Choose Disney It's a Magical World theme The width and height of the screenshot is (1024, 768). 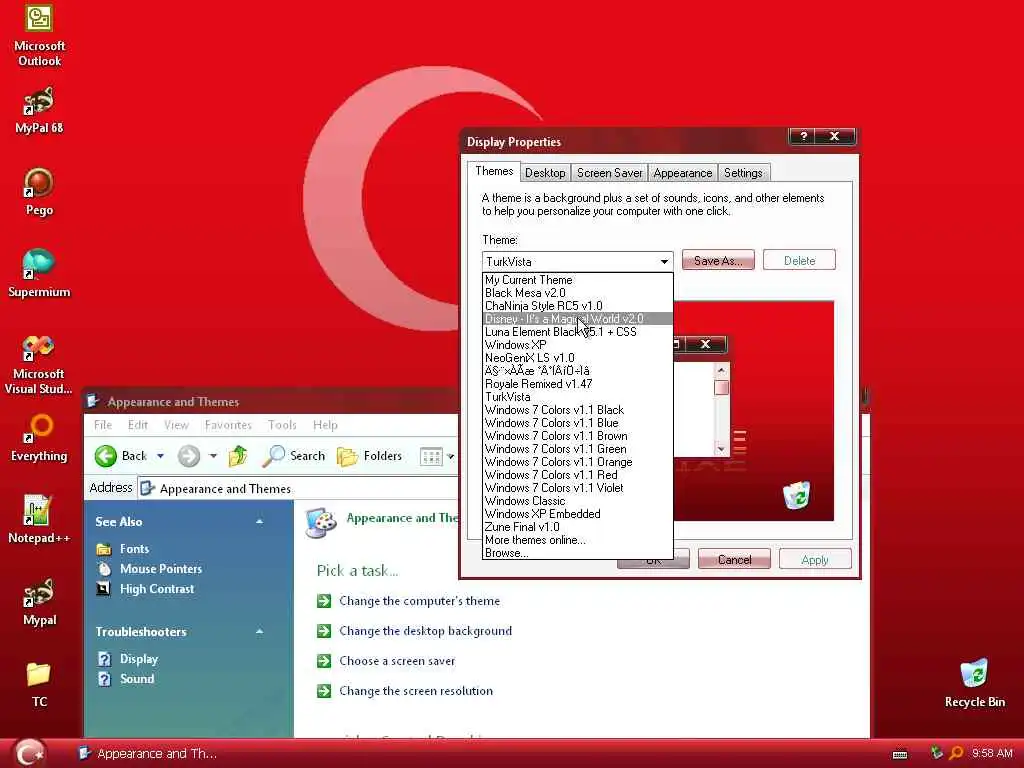click(578, 319)
